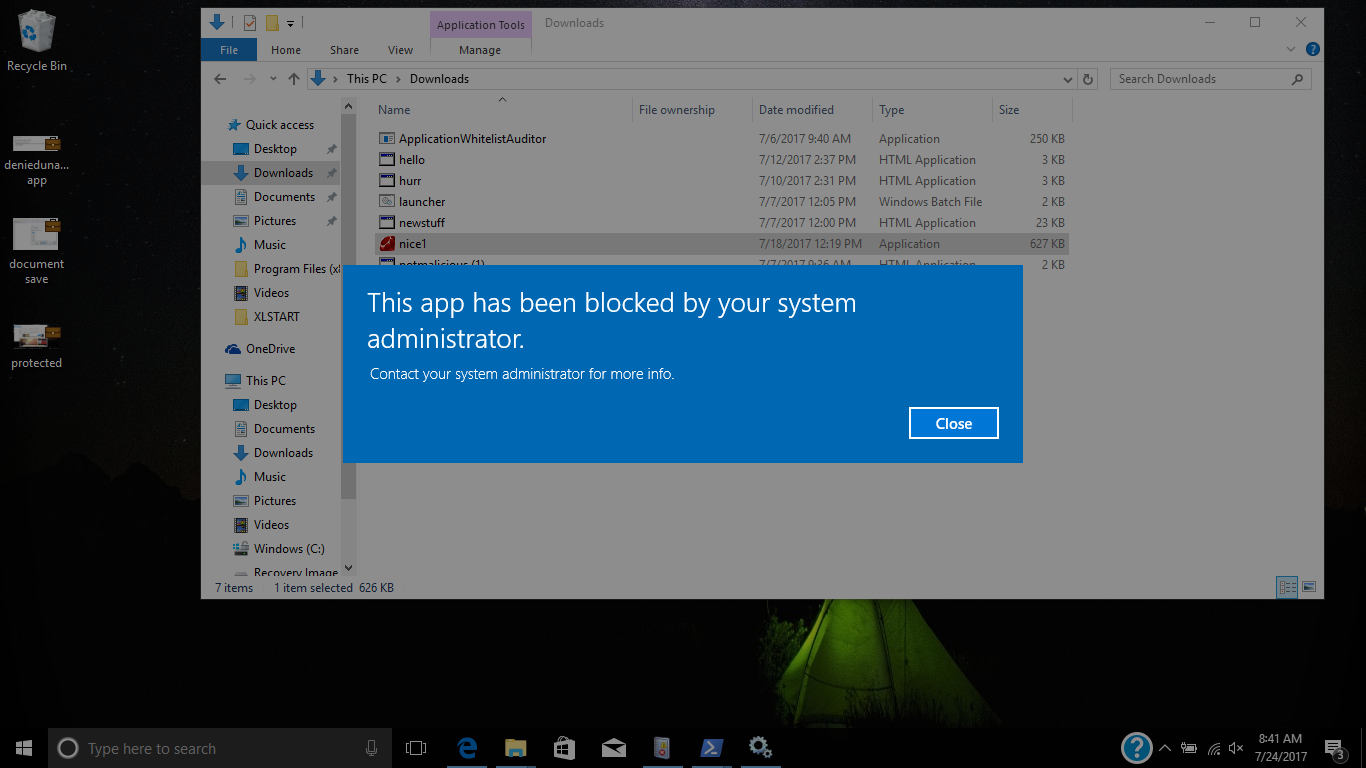Open Videos under This PC
The image size is (1366, 768).
[261, 525]
